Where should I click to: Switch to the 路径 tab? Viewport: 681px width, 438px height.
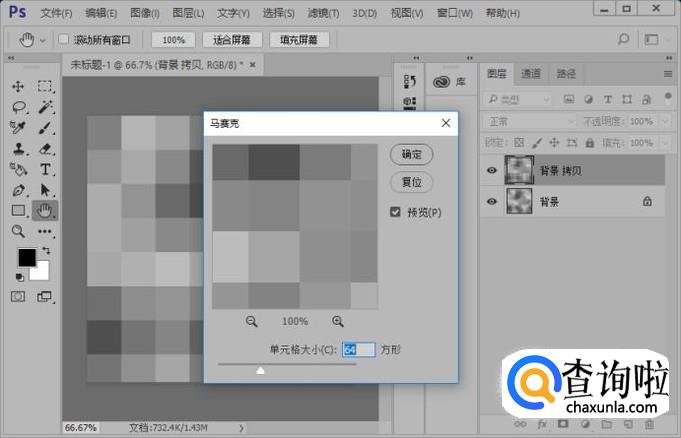point(566,74)
